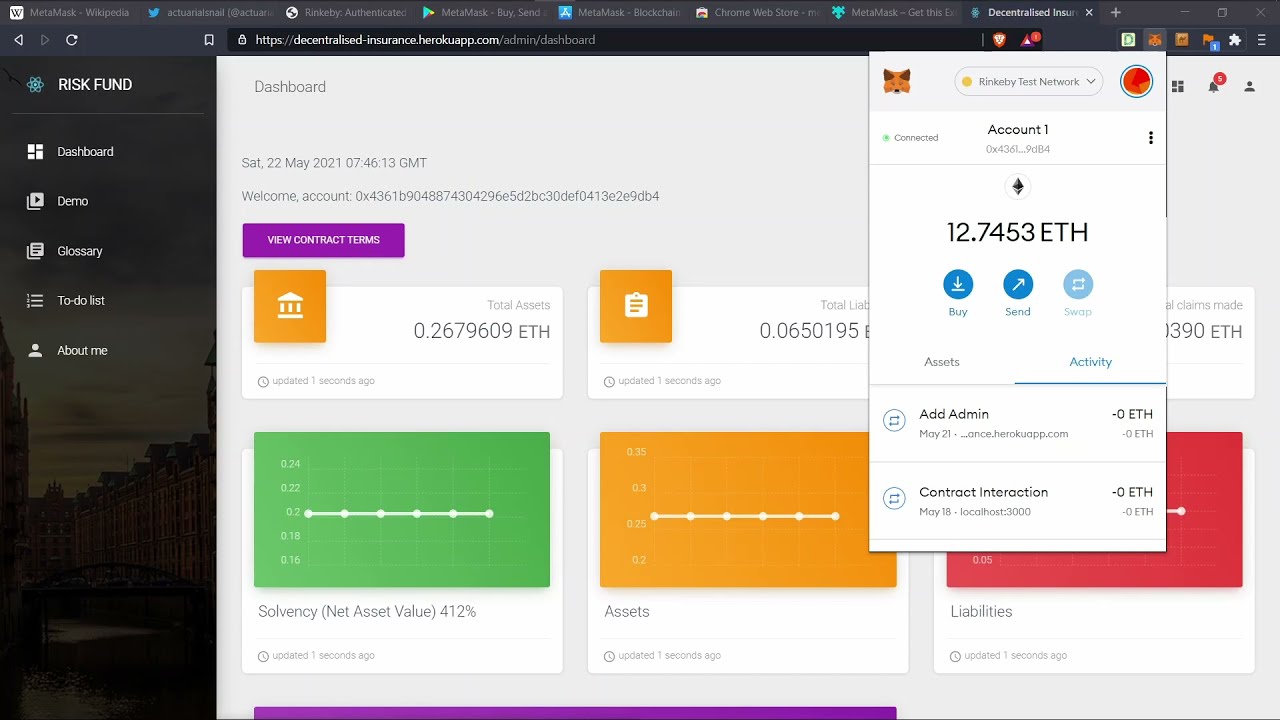Switch to MetaMask - Wikipedia tab
This screenshot has height=720, width=1280.
70,13
